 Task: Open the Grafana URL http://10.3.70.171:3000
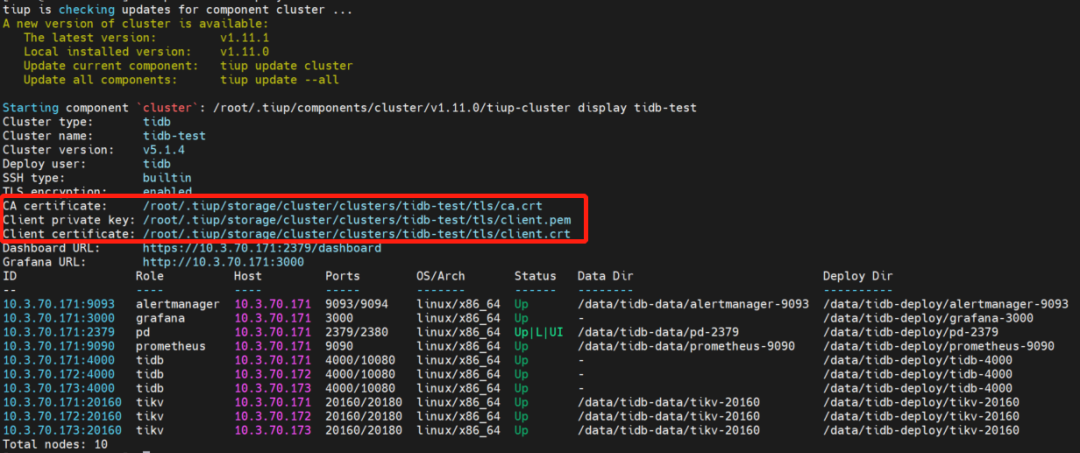(223, 262)
